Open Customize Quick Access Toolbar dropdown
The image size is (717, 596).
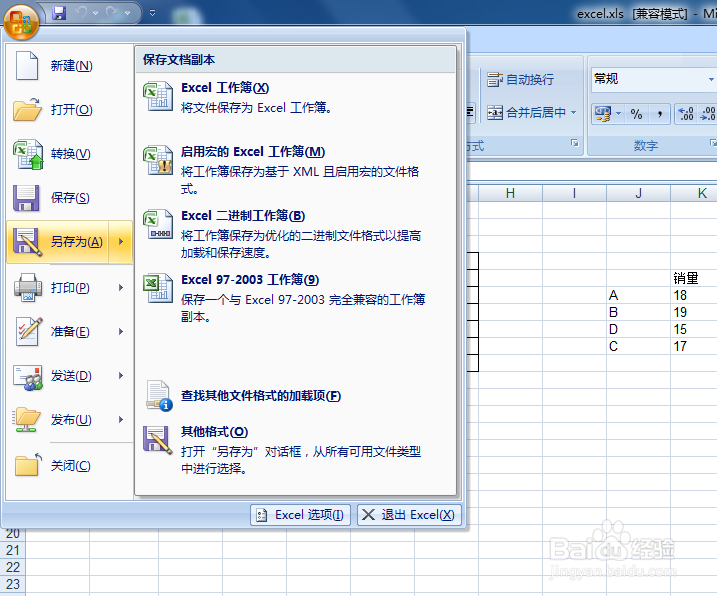tap(153, 13)
